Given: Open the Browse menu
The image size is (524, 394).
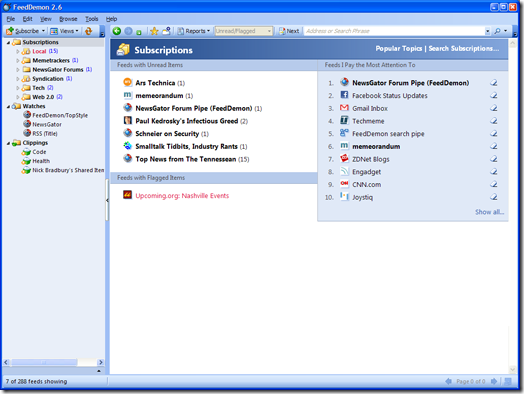Looking at the screenshot, I should click(x=68, y=19).
